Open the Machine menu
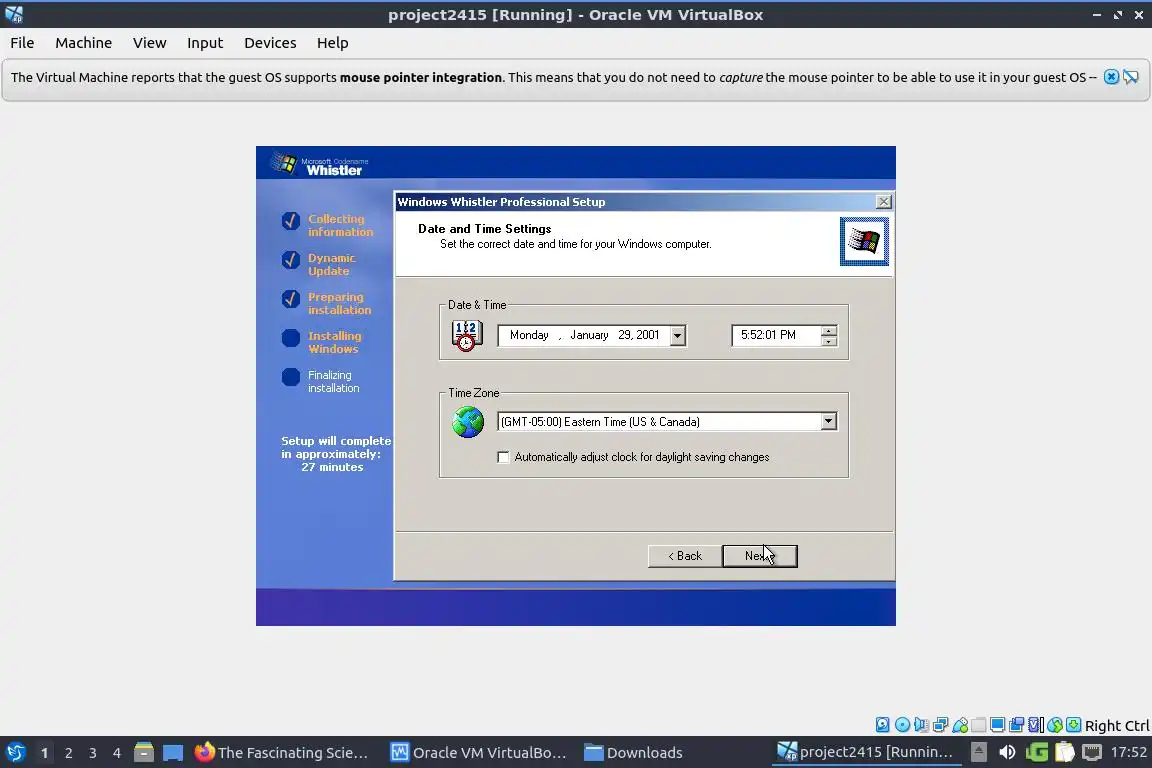 tap(84, 43)
